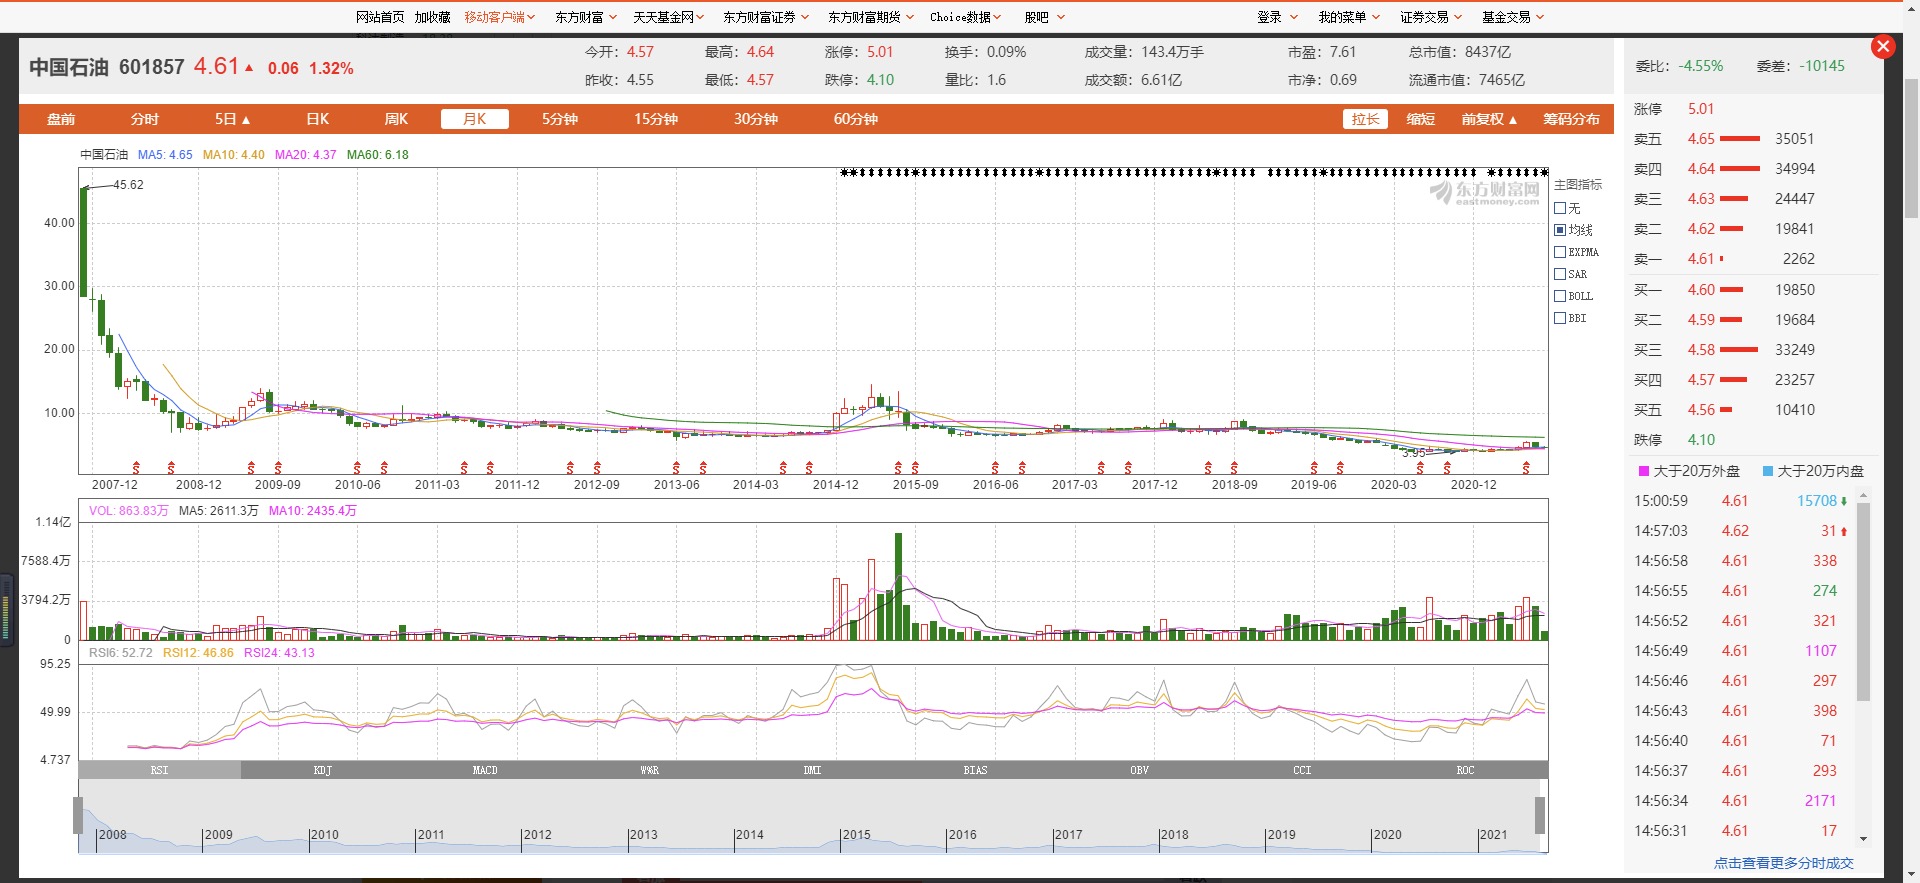Select the RSI indicator tab
1920x883 pixels.
coord(160,770)
